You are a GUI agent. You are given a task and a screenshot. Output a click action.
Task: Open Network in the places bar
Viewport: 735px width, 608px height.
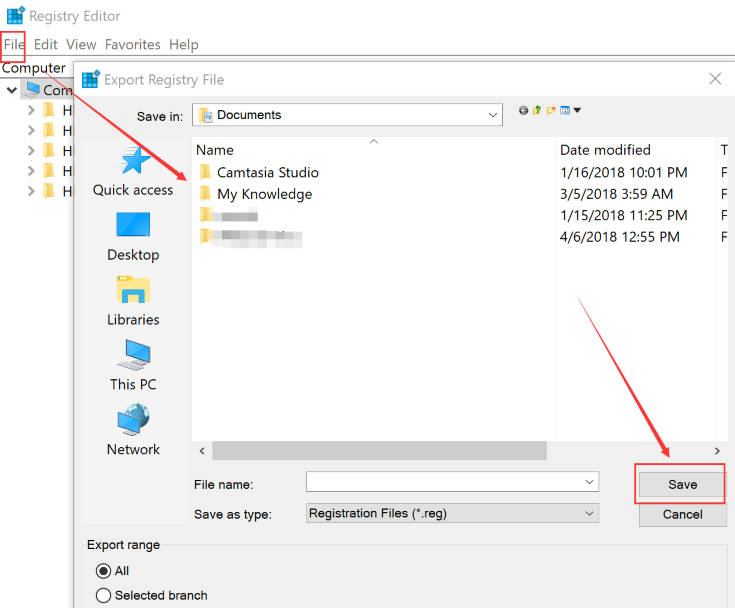(133, 431)
